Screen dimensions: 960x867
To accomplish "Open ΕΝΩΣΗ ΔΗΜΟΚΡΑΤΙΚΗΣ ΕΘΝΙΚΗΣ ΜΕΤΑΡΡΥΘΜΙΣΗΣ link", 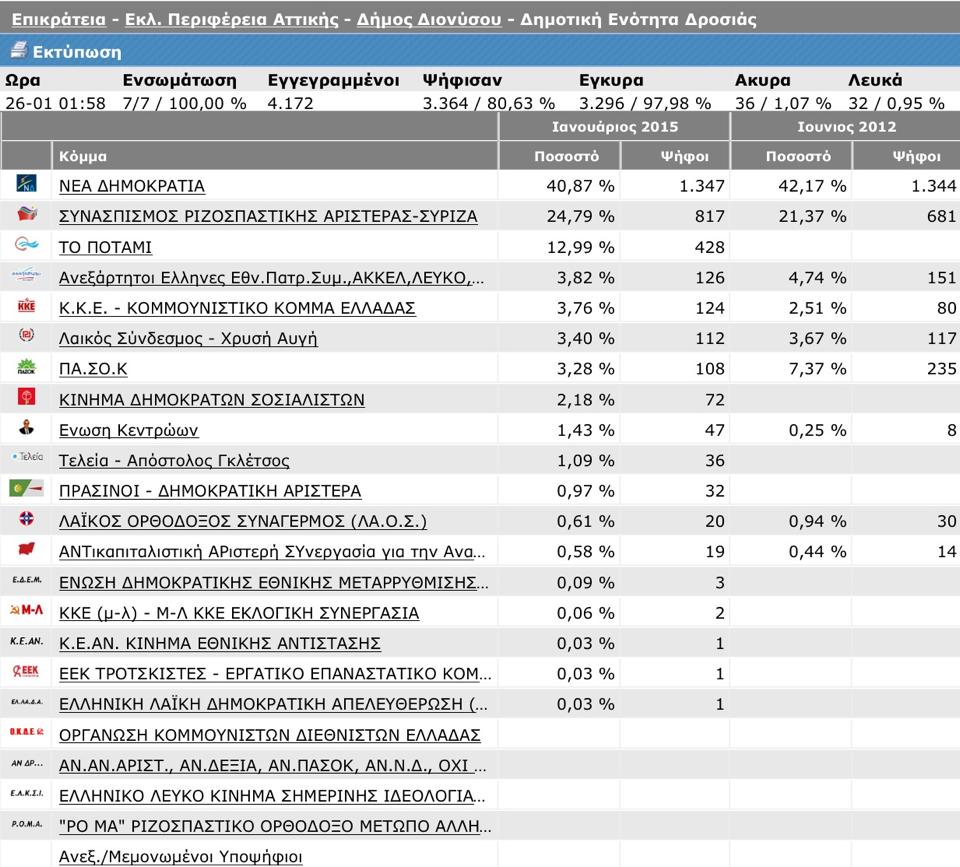I will [x=274, y=582].
